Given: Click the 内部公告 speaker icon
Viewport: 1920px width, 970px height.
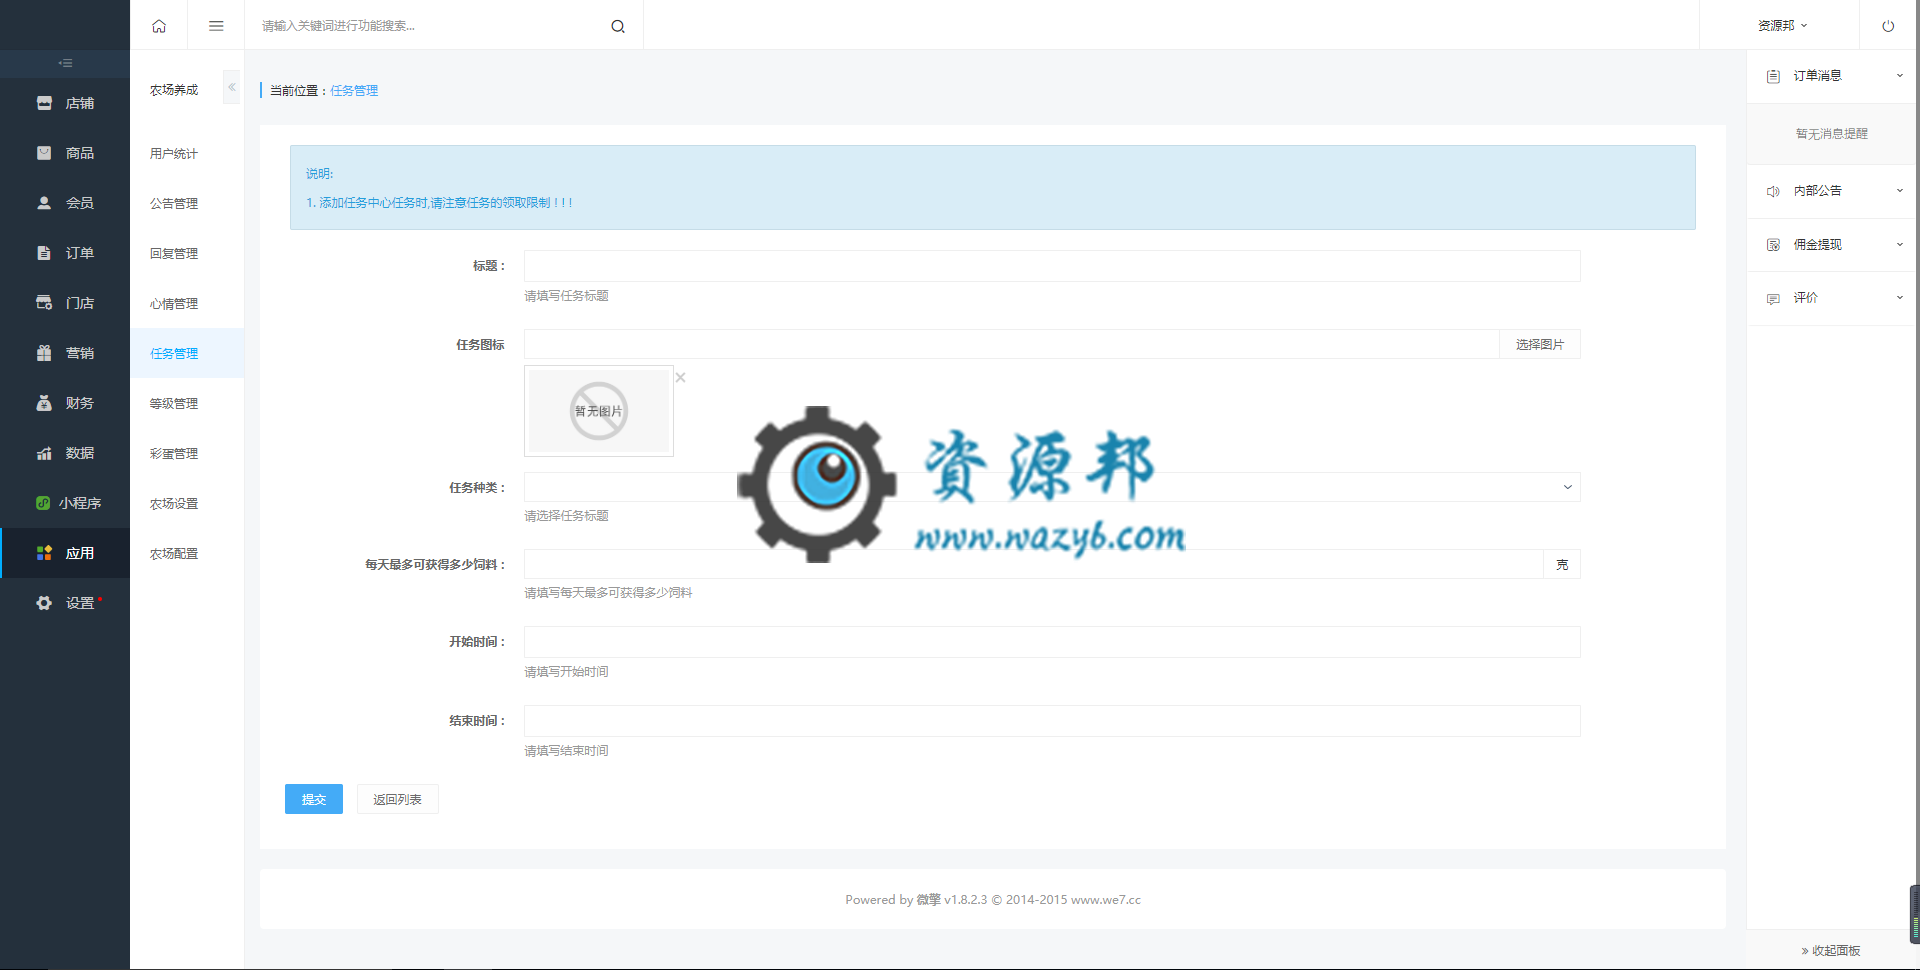Looking at the screenshot, I should click(1773, 191).
